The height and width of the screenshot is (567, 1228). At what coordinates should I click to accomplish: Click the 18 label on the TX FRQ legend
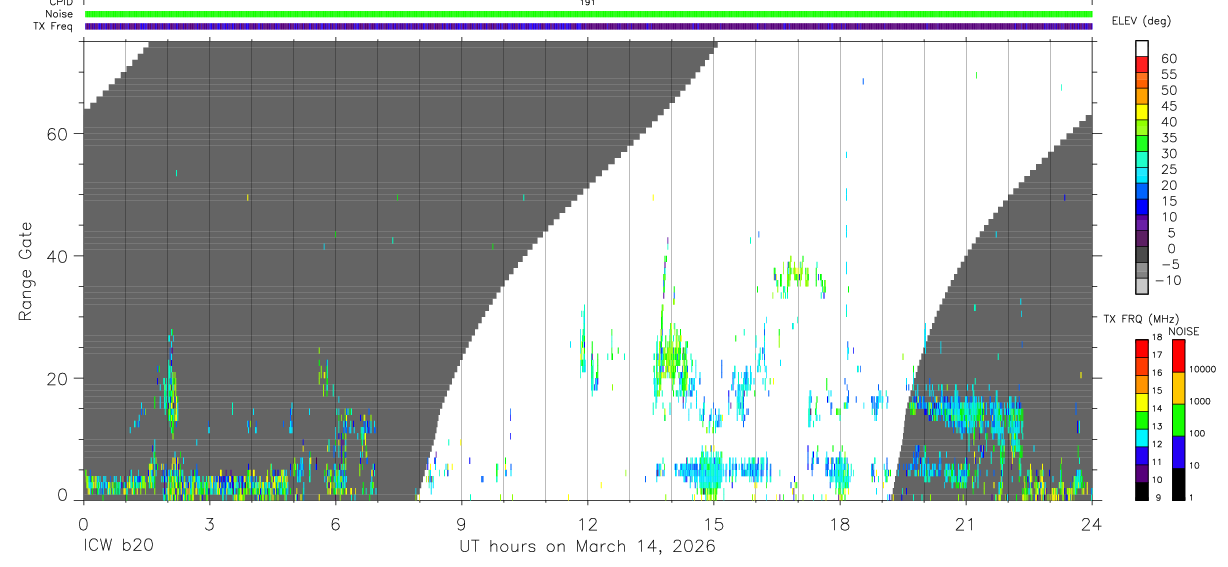coord(1157,337)
